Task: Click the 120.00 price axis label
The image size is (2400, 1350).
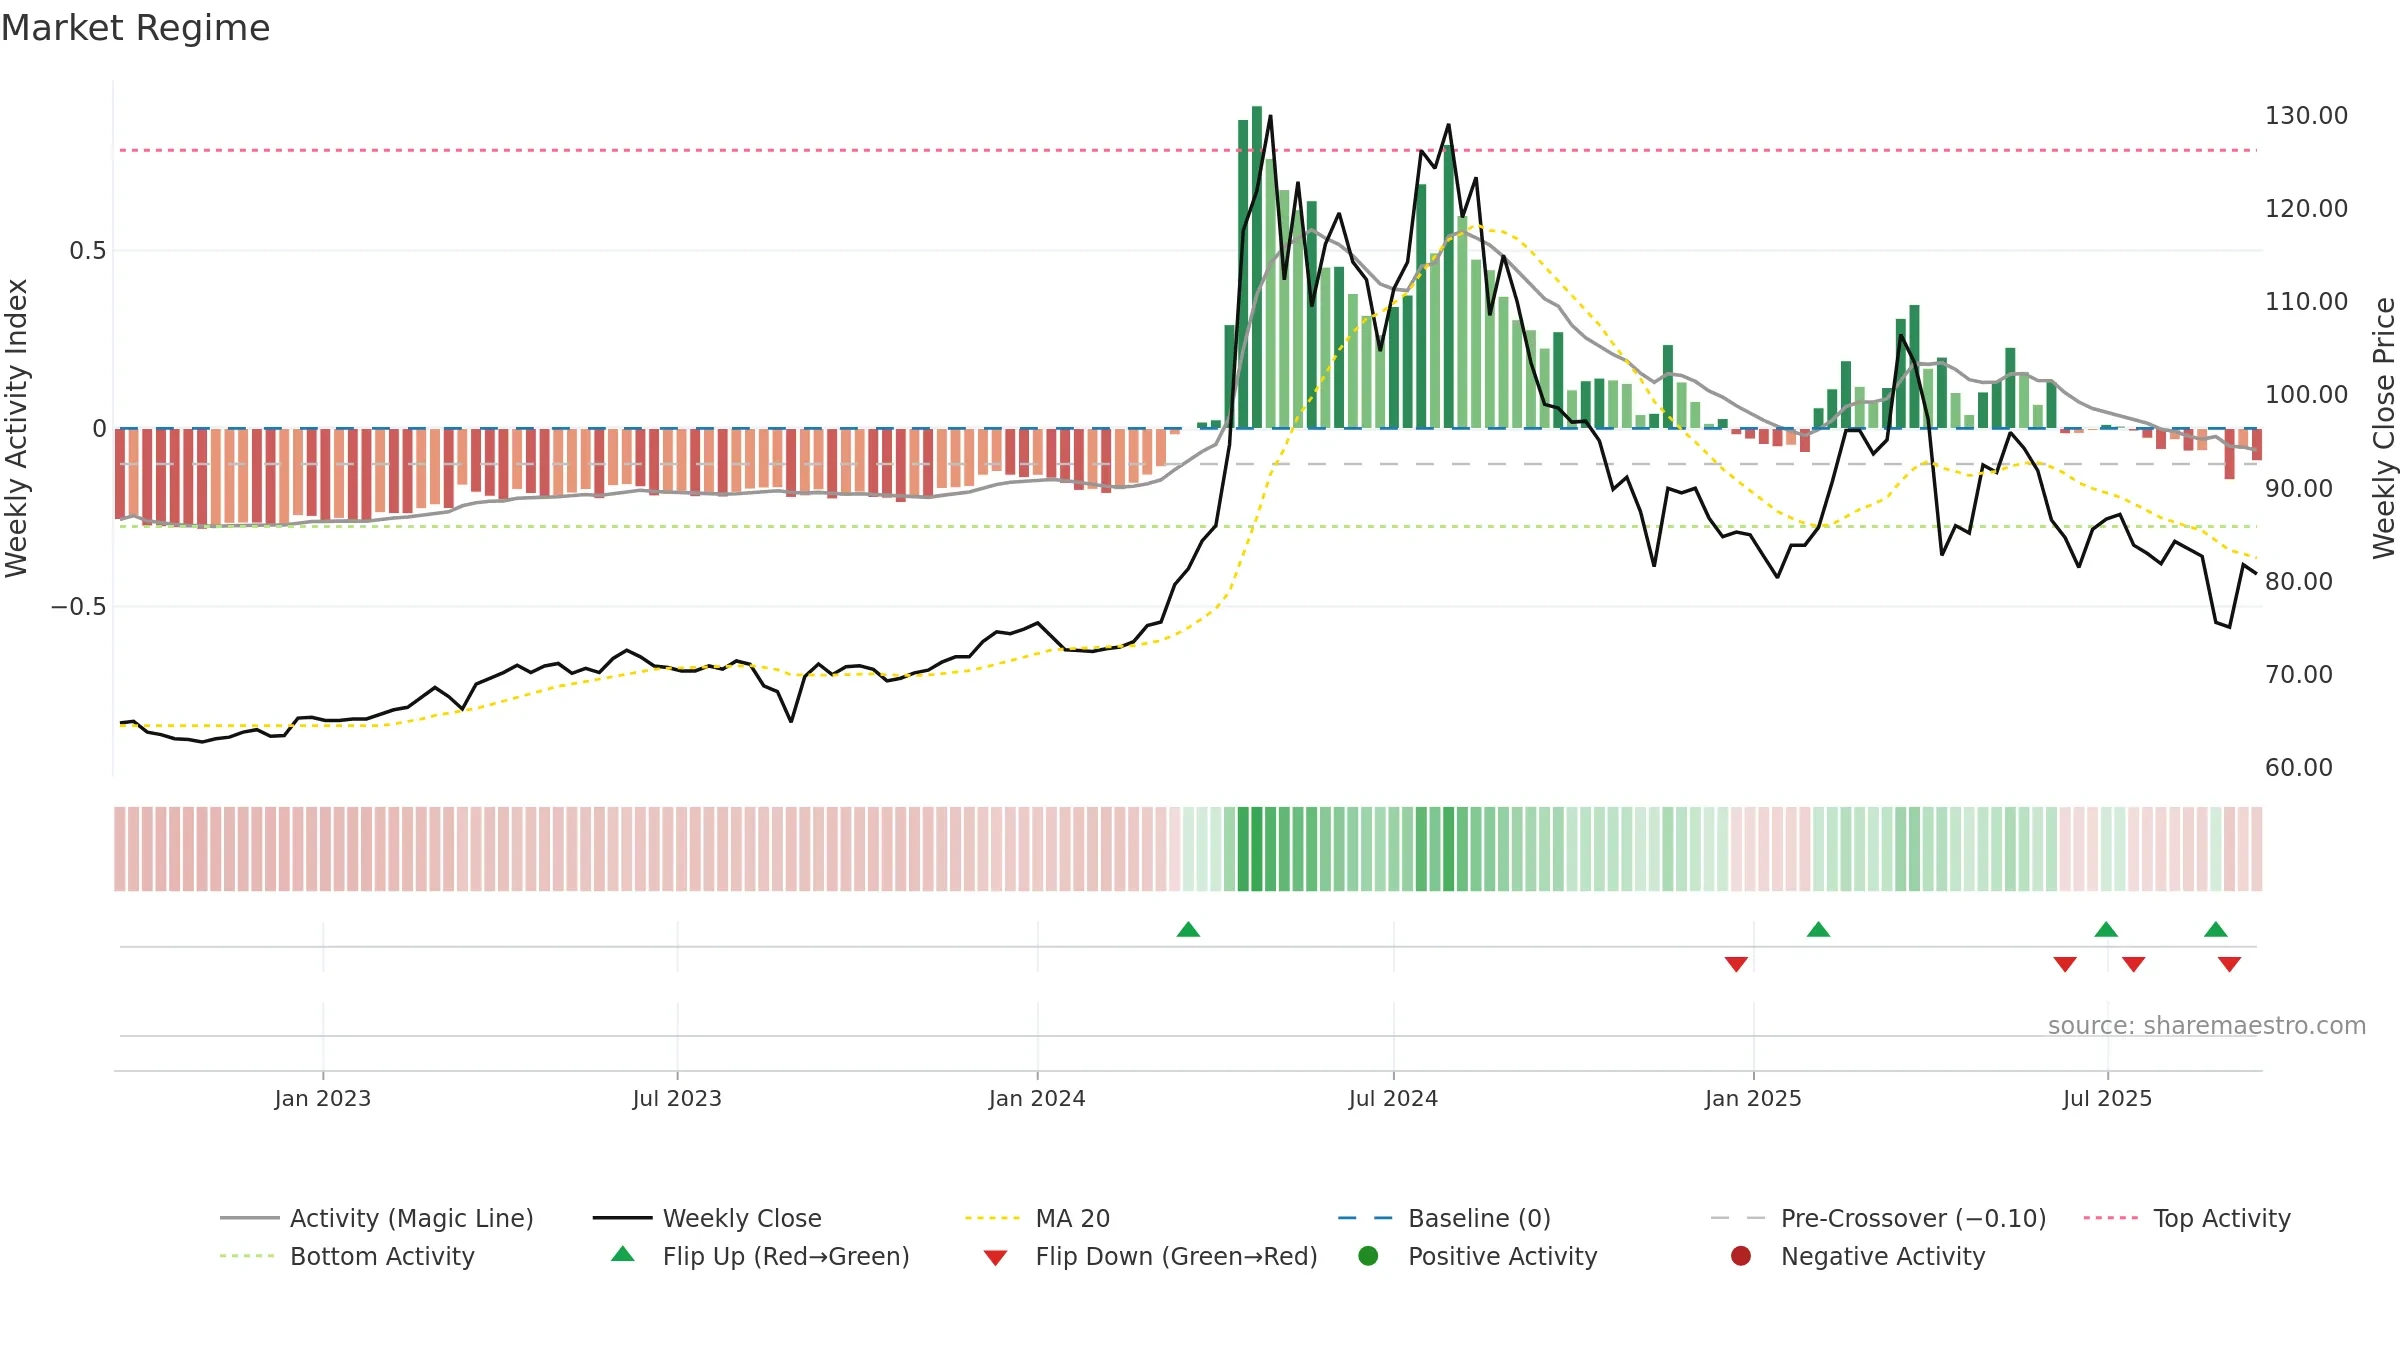Action: coord(2306,209)
